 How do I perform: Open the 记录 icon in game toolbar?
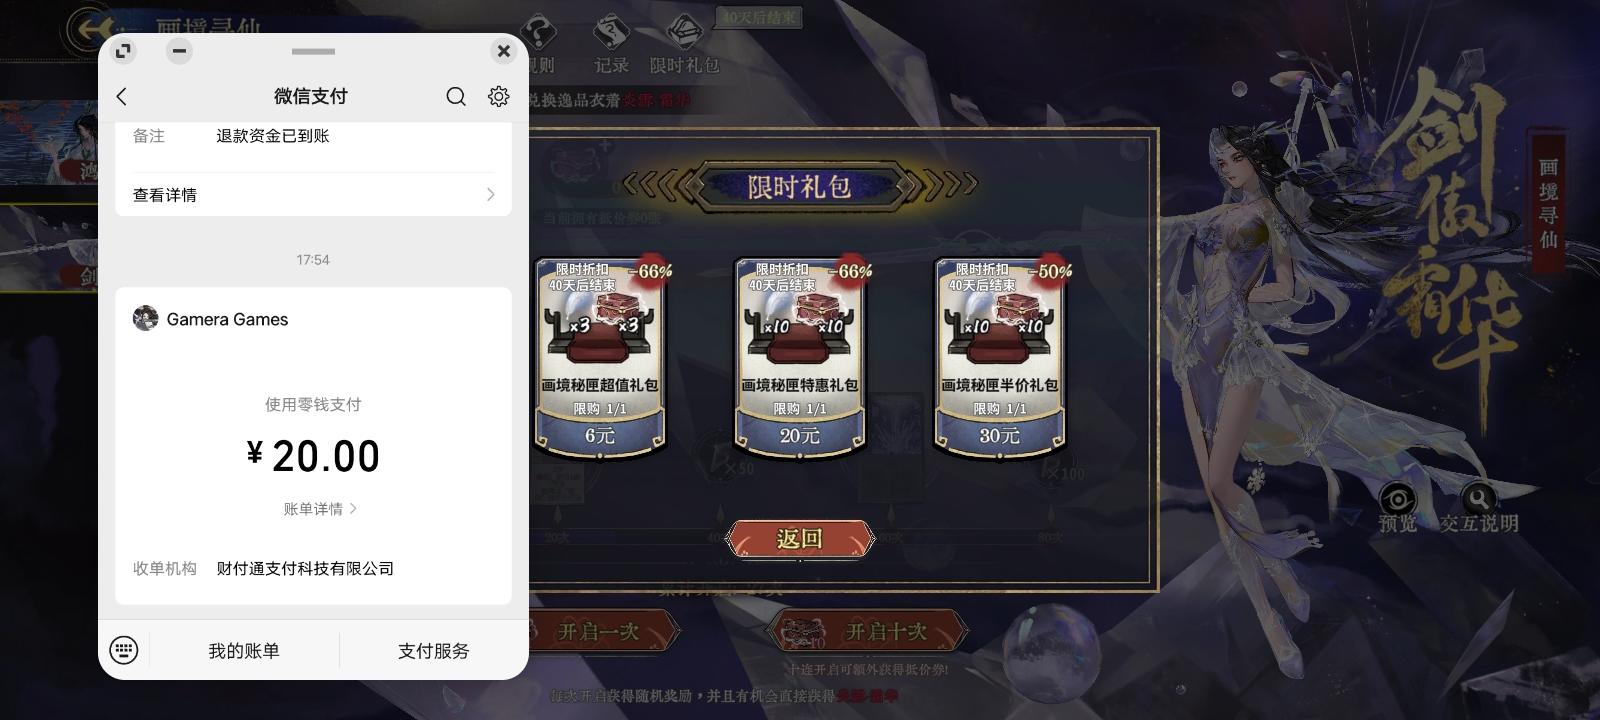coord(610,35)
